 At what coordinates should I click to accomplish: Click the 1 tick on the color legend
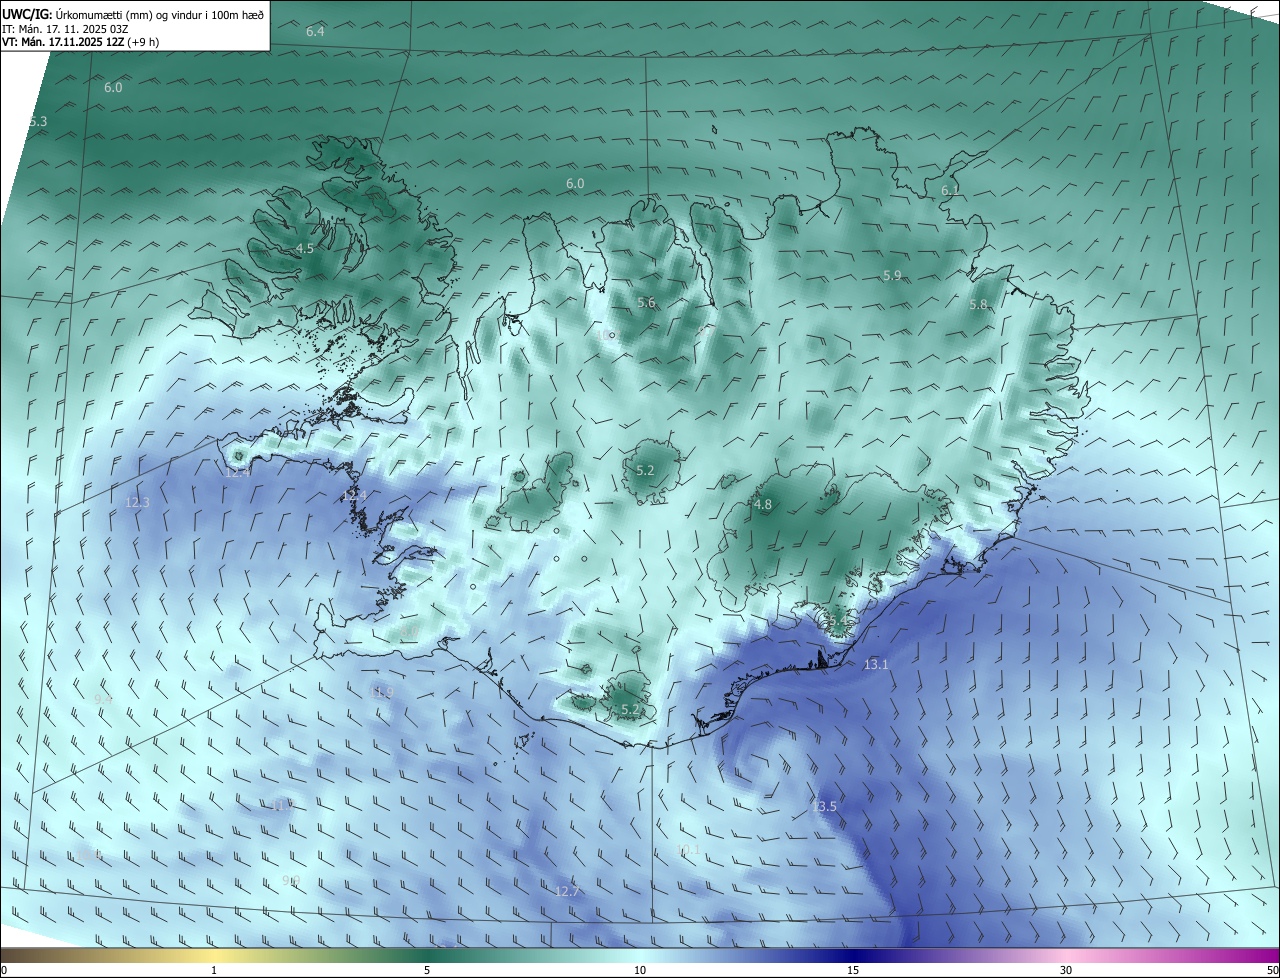coord(214,970)
